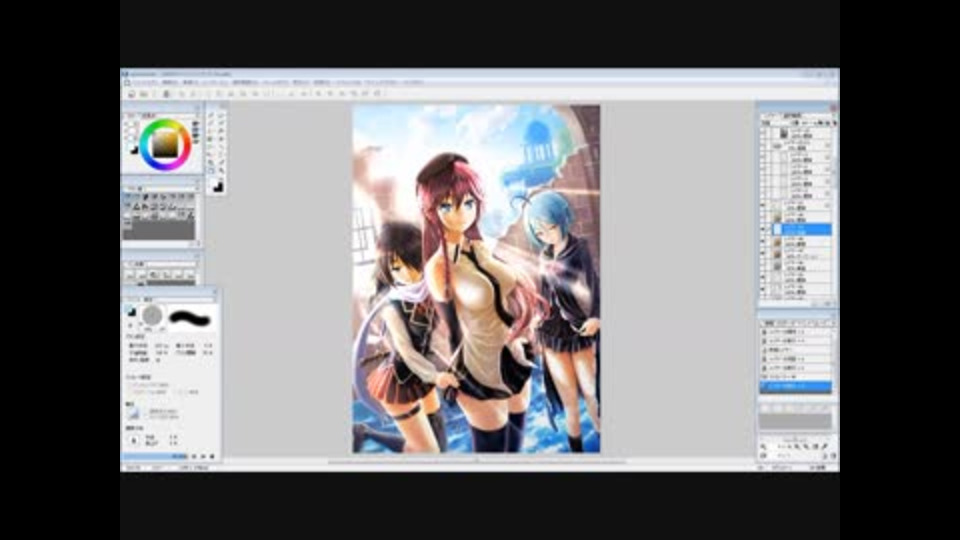Click the foreground/background color indicator below the tool strip
960x540 pixels.
217,187
